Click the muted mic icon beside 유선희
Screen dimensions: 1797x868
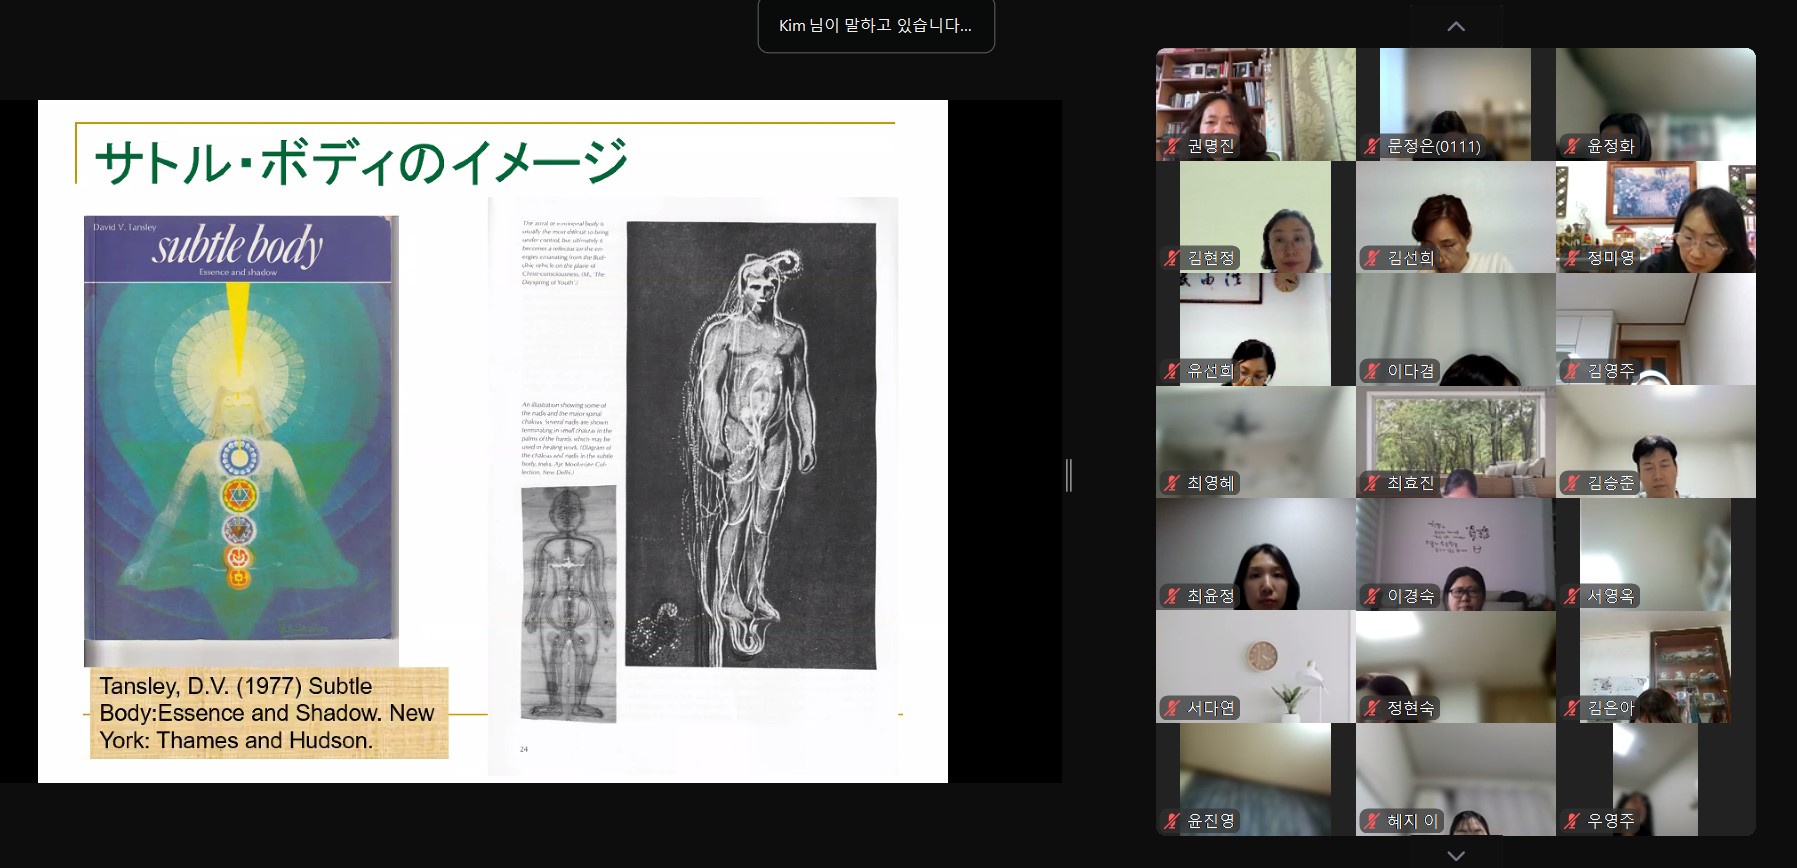(1172, 371)
